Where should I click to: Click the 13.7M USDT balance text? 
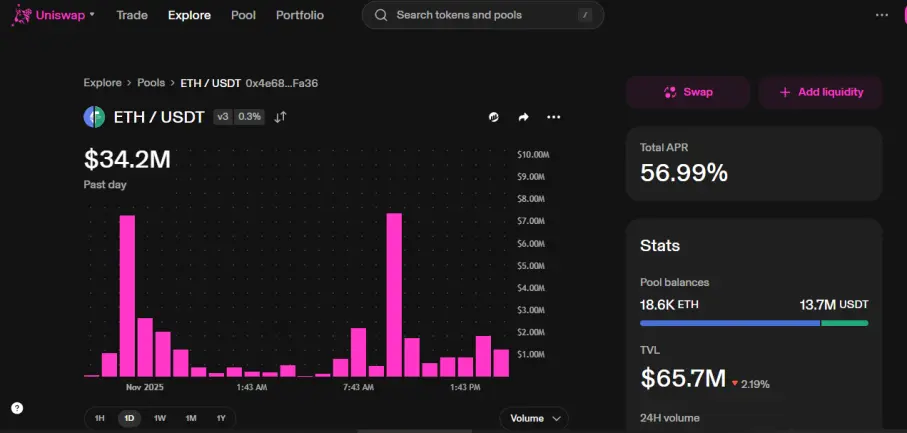834,305
